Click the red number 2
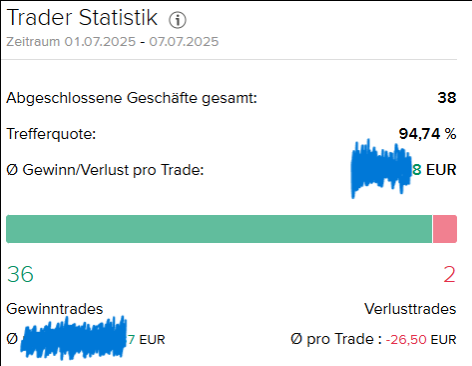Image resolution: width=472 pixels, height=366 pixels. tap(449, 275)
